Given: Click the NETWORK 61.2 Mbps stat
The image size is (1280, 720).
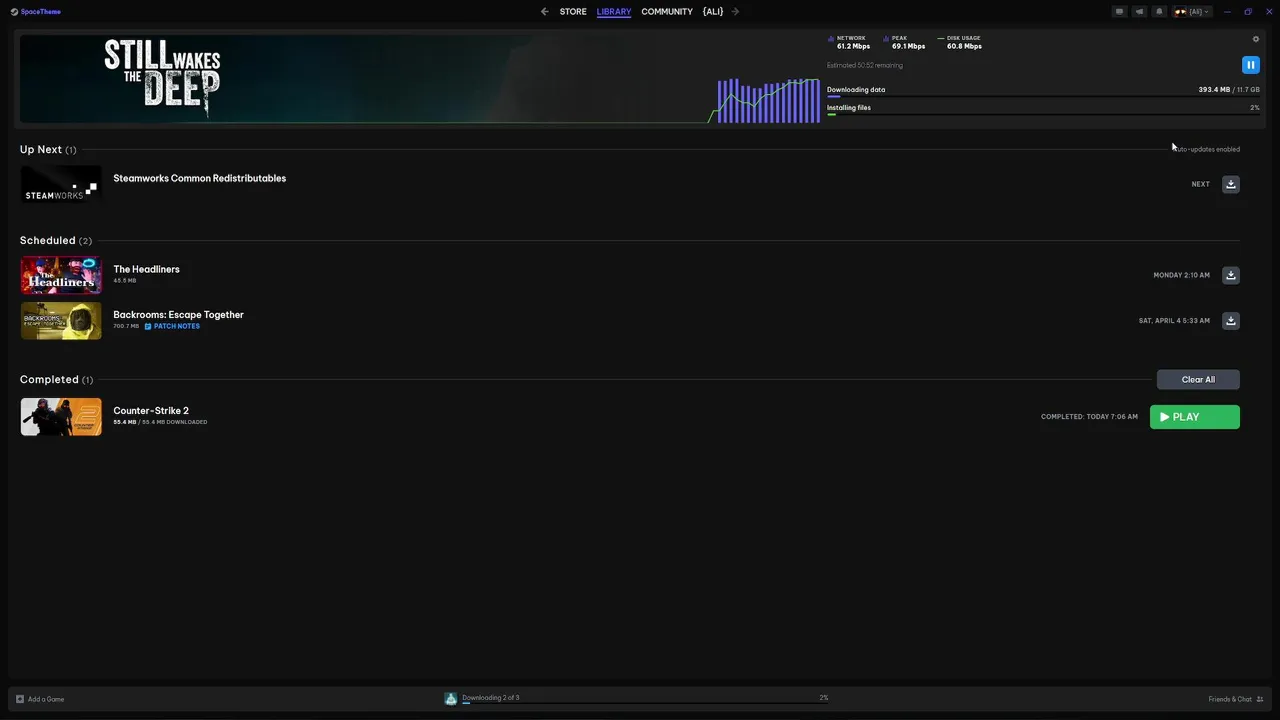Looking at the screenshot, I should tap(849, 42).
